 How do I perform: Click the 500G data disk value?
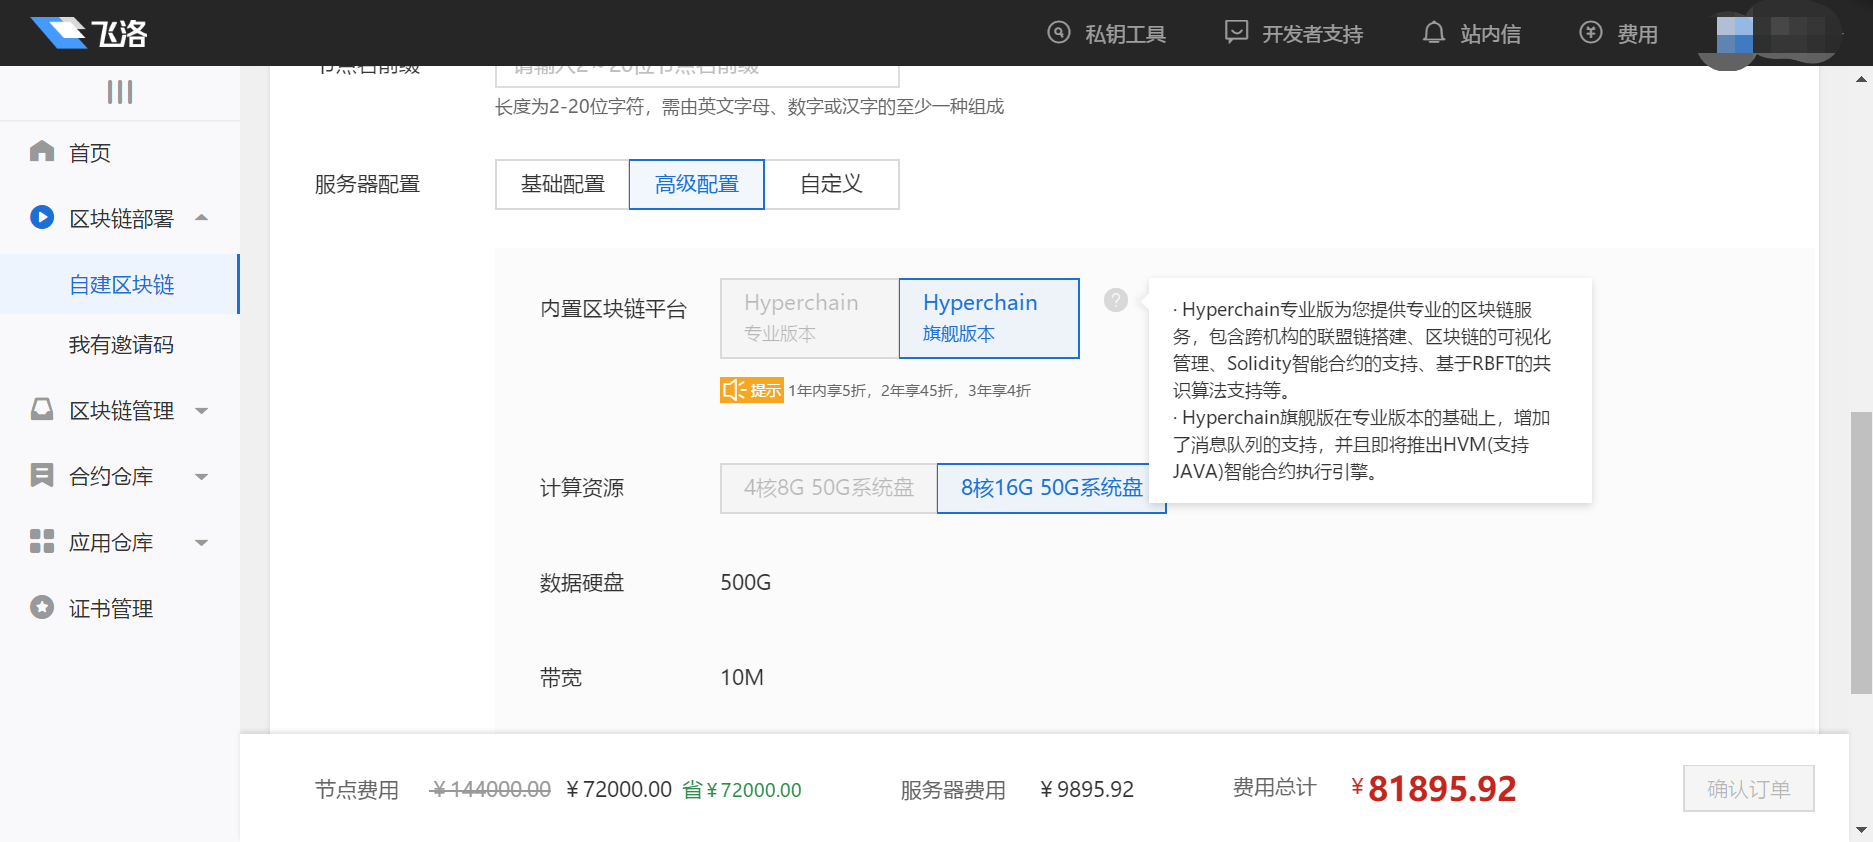tap(746, 582)
